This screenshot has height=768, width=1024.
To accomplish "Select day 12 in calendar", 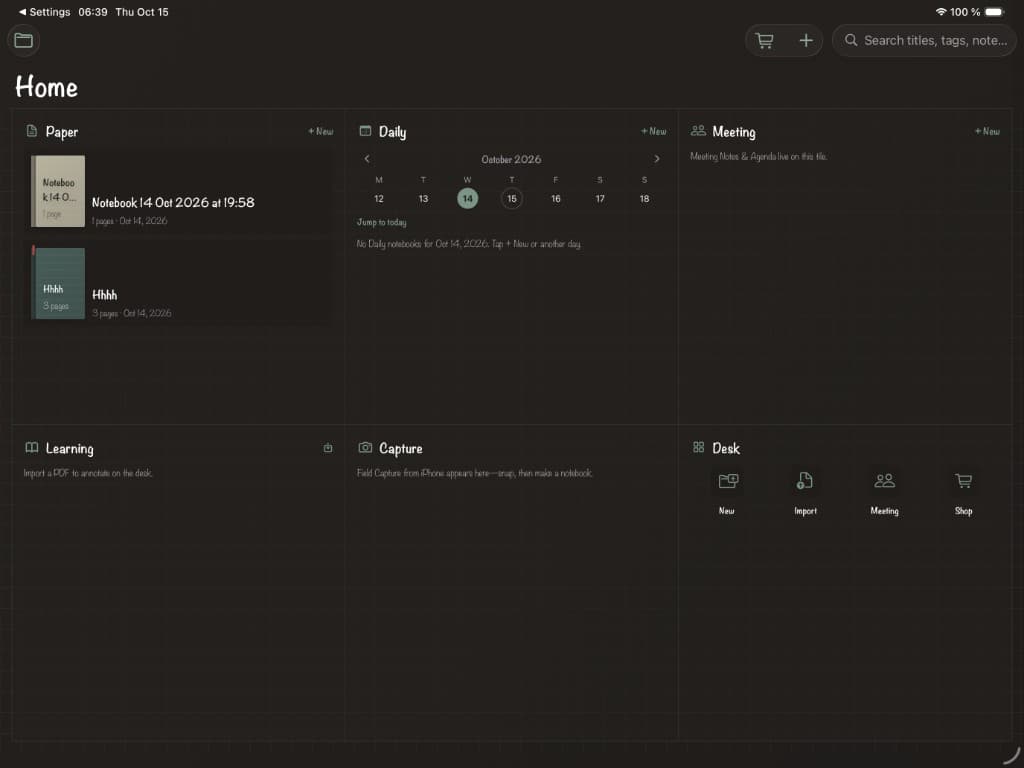I will pos(379,199).
